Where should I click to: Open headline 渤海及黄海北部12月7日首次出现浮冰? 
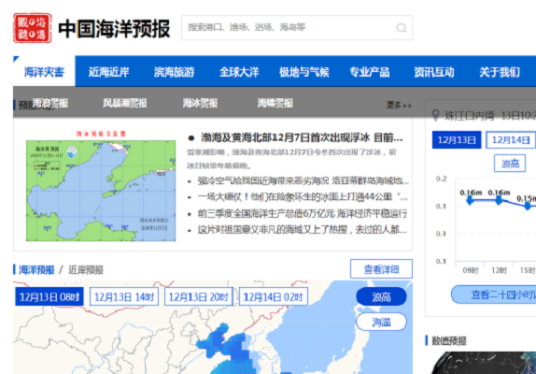tap(302, 138)
